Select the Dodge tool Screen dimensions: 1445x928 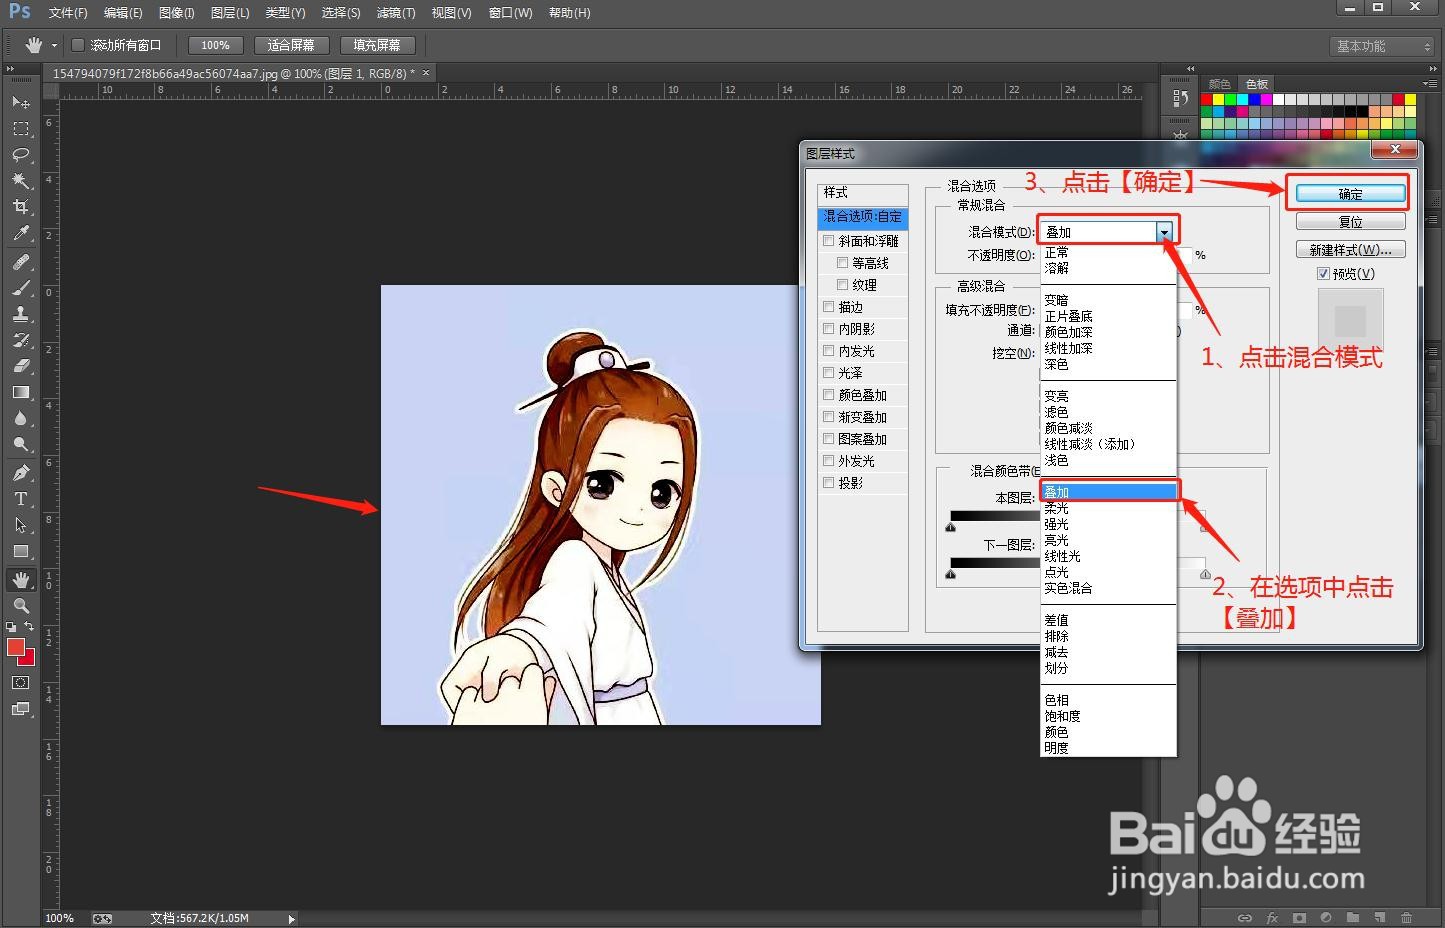[20, 444]
